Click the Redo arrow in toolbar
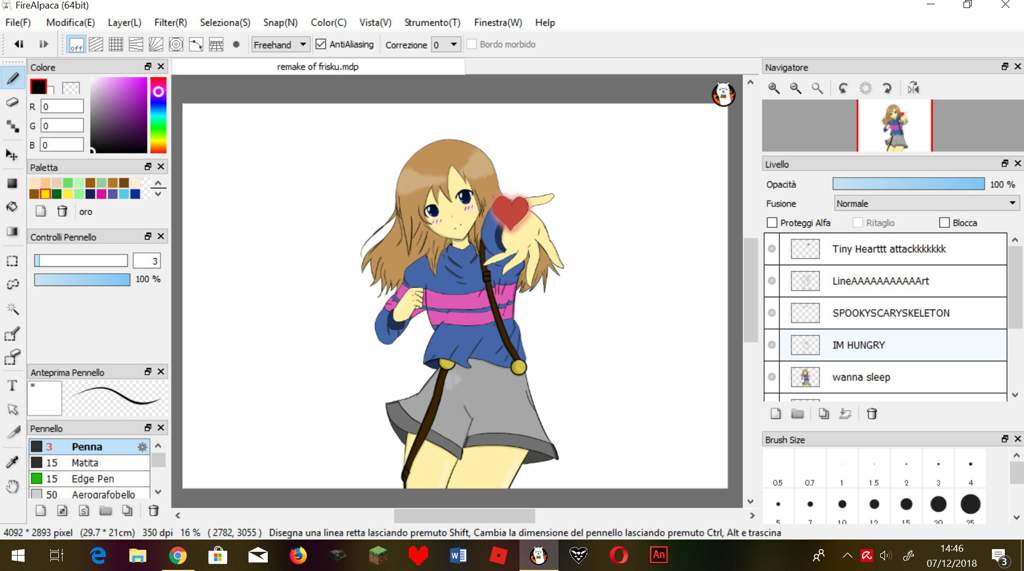1024x571 pixels. 43,44
